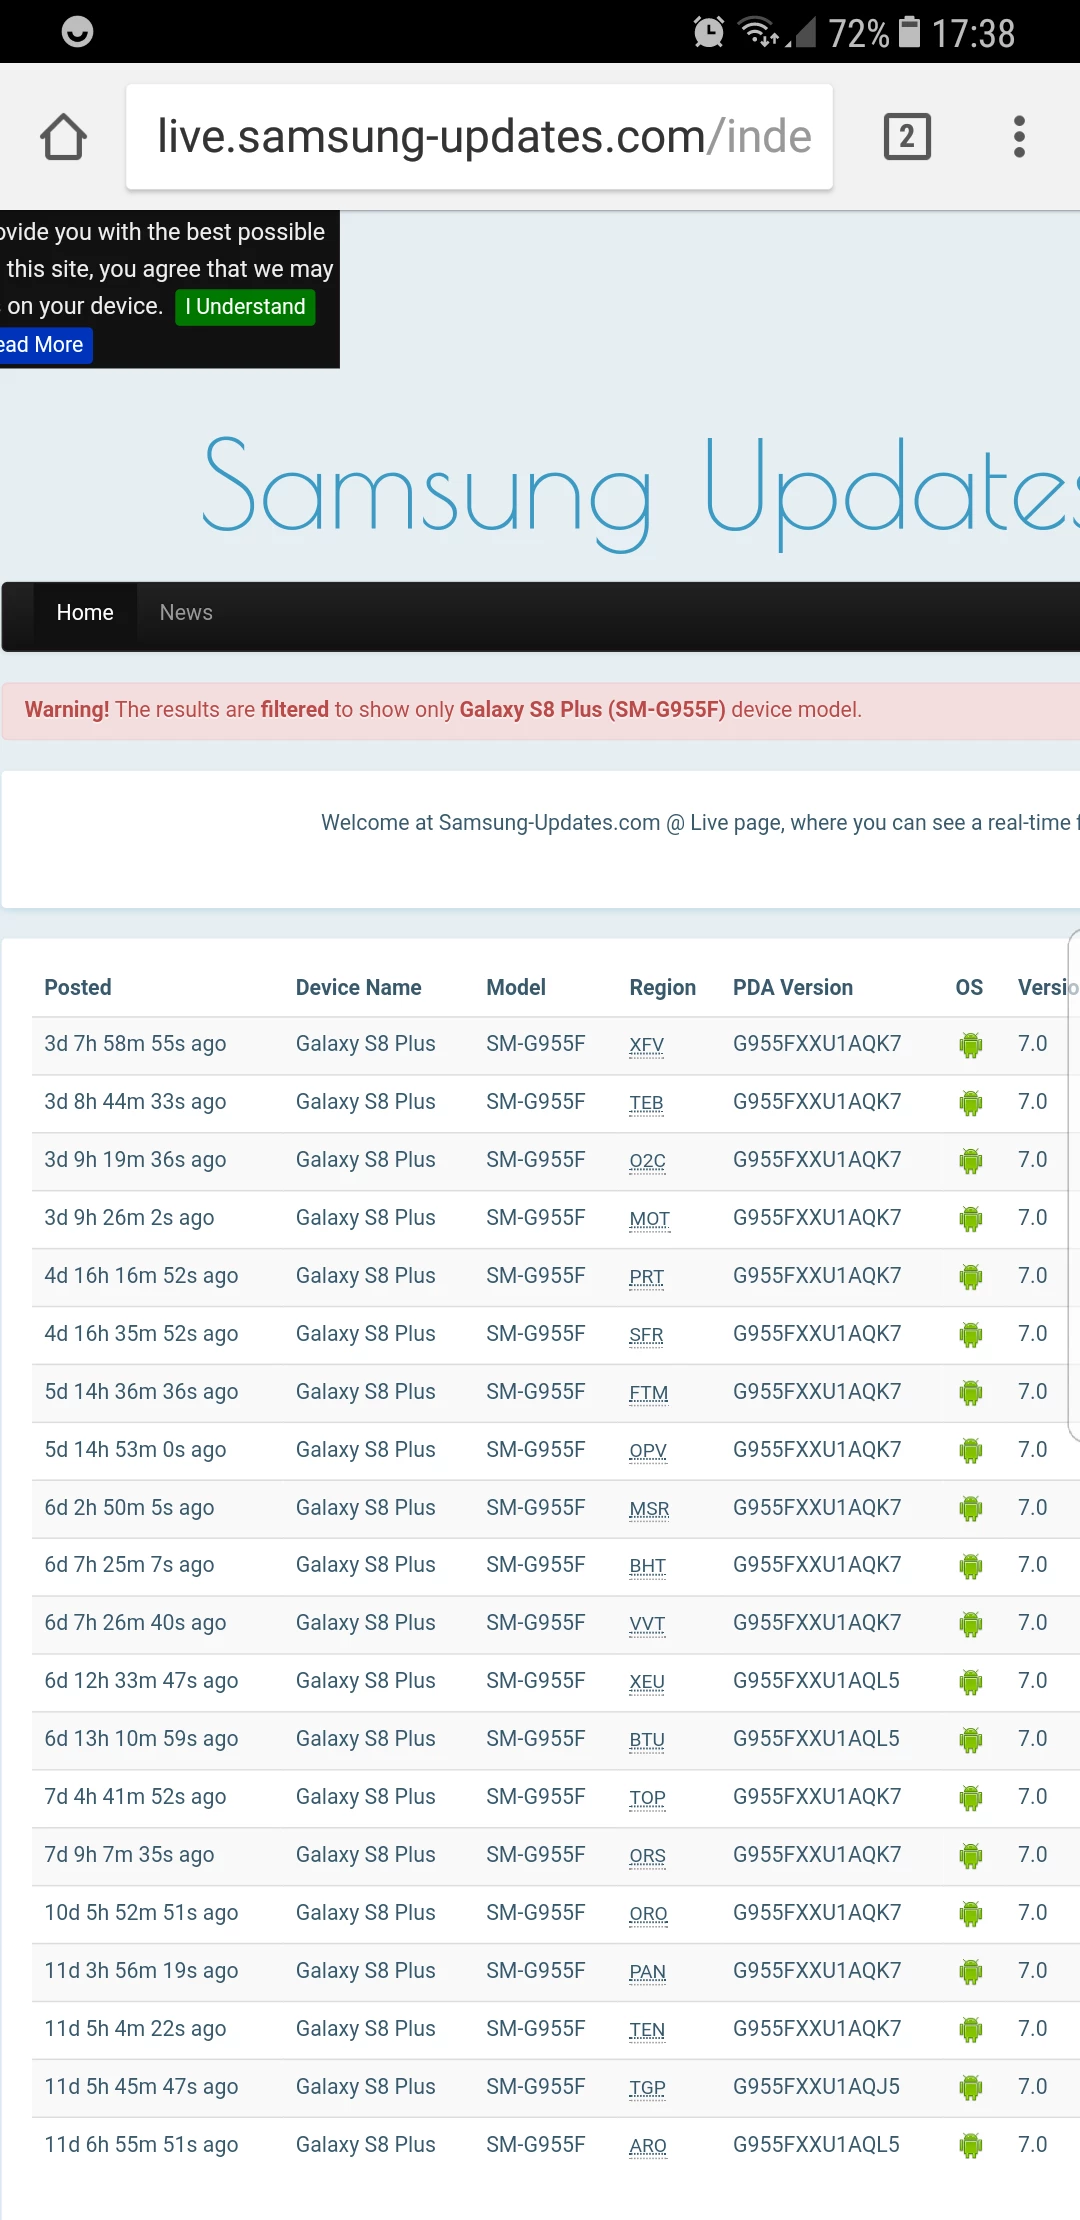Click the Android icon in TEN row
The width and height of the screenshot is (1080, 2220).
pos(970,2030)
